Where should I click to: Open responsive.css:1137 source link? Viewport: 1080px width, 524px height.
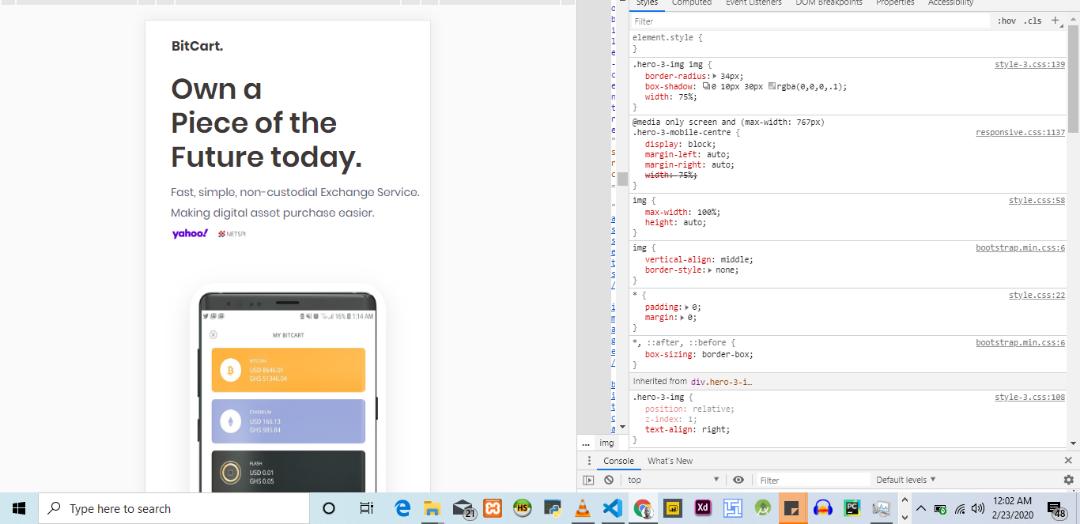[x=1020, y=132]
